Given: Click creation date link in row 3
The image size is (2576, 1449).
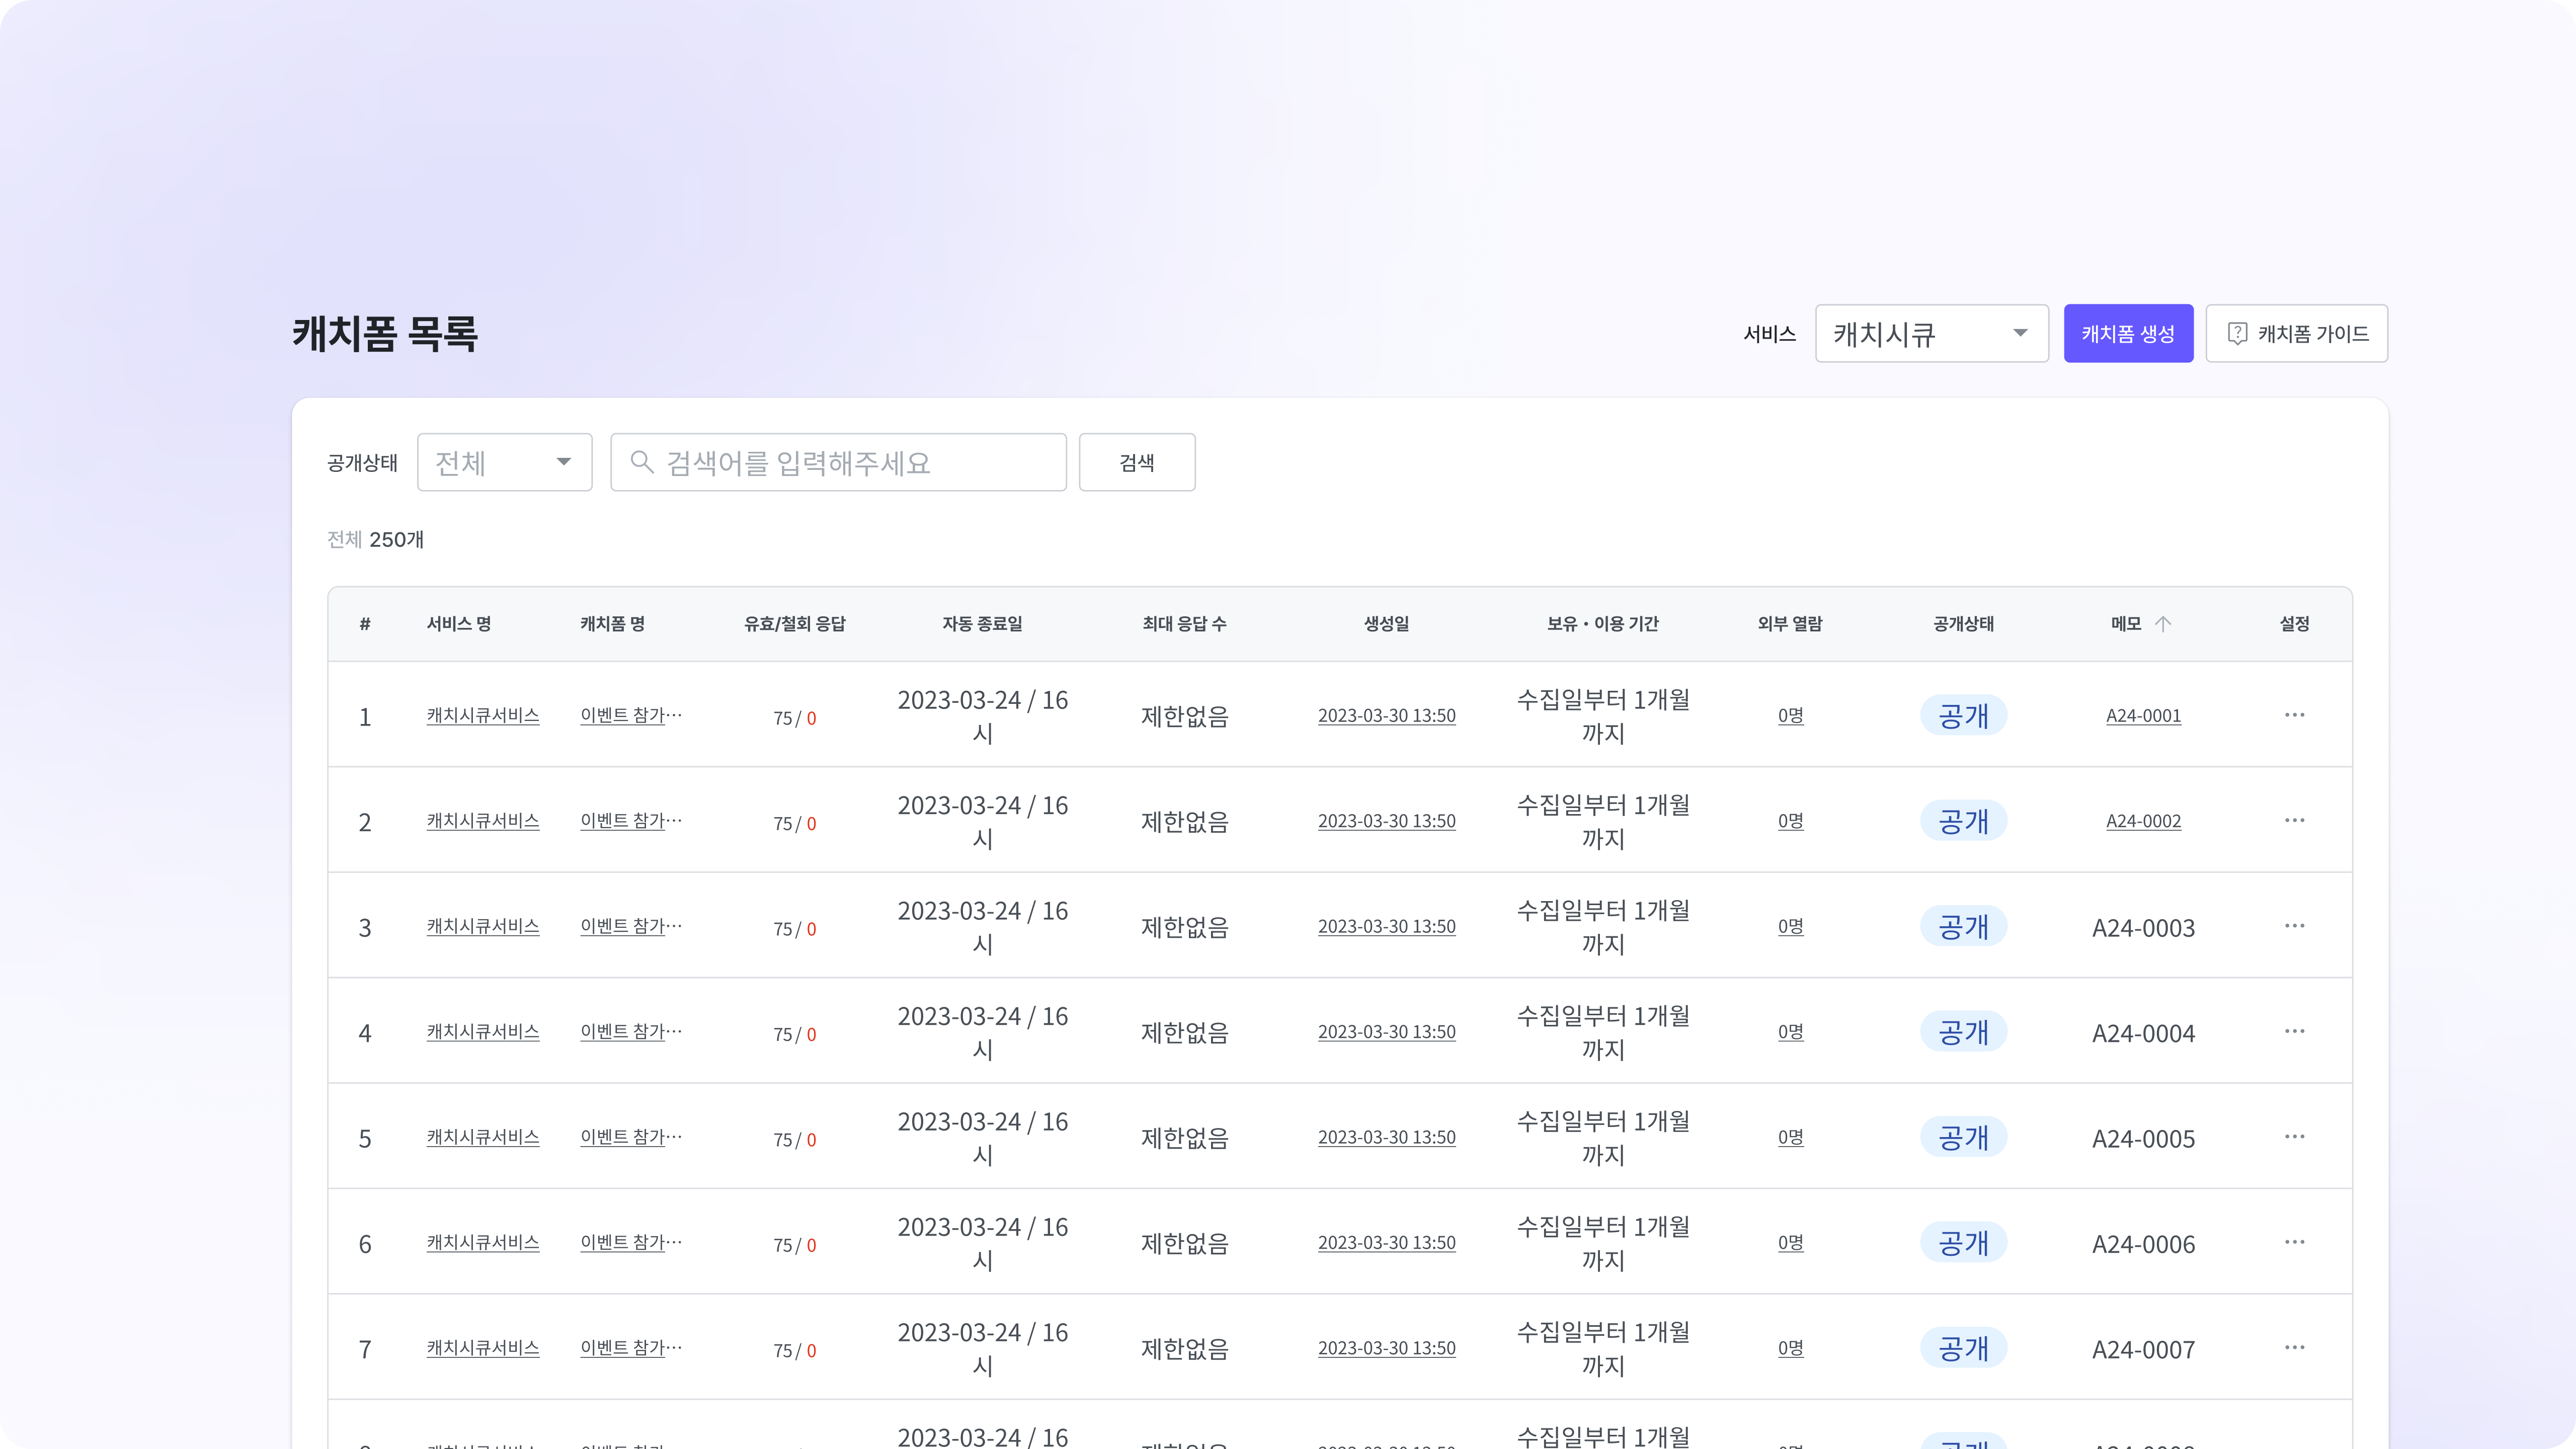Looking at the screenshot, I should pos(1386,926).
